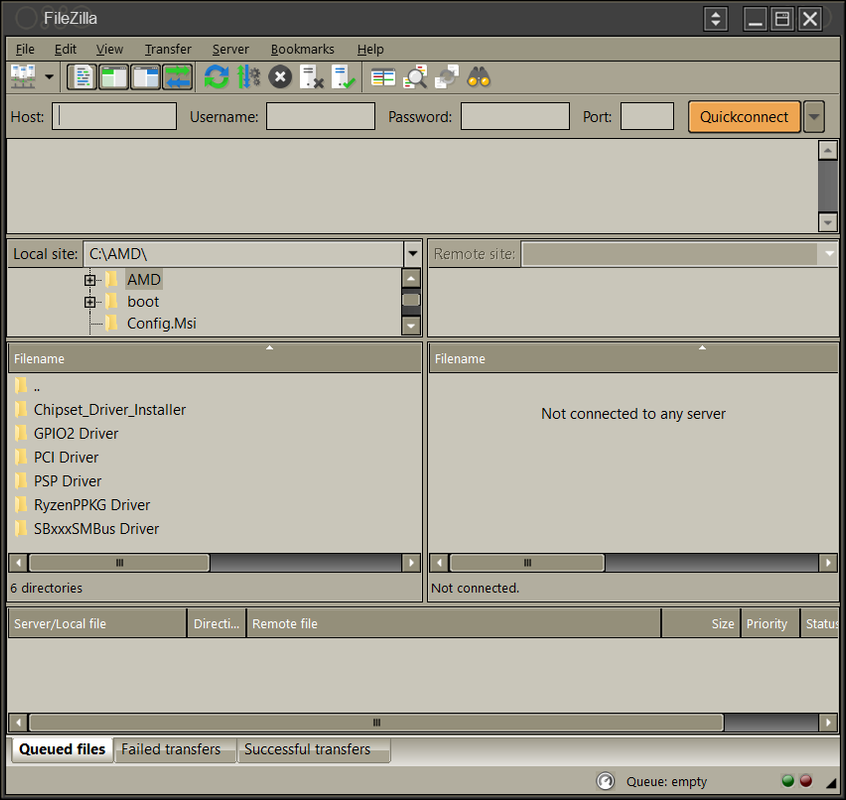
Task: Click the transfer queue horizontal scrollbar thumb
Action: coord(377,722)
